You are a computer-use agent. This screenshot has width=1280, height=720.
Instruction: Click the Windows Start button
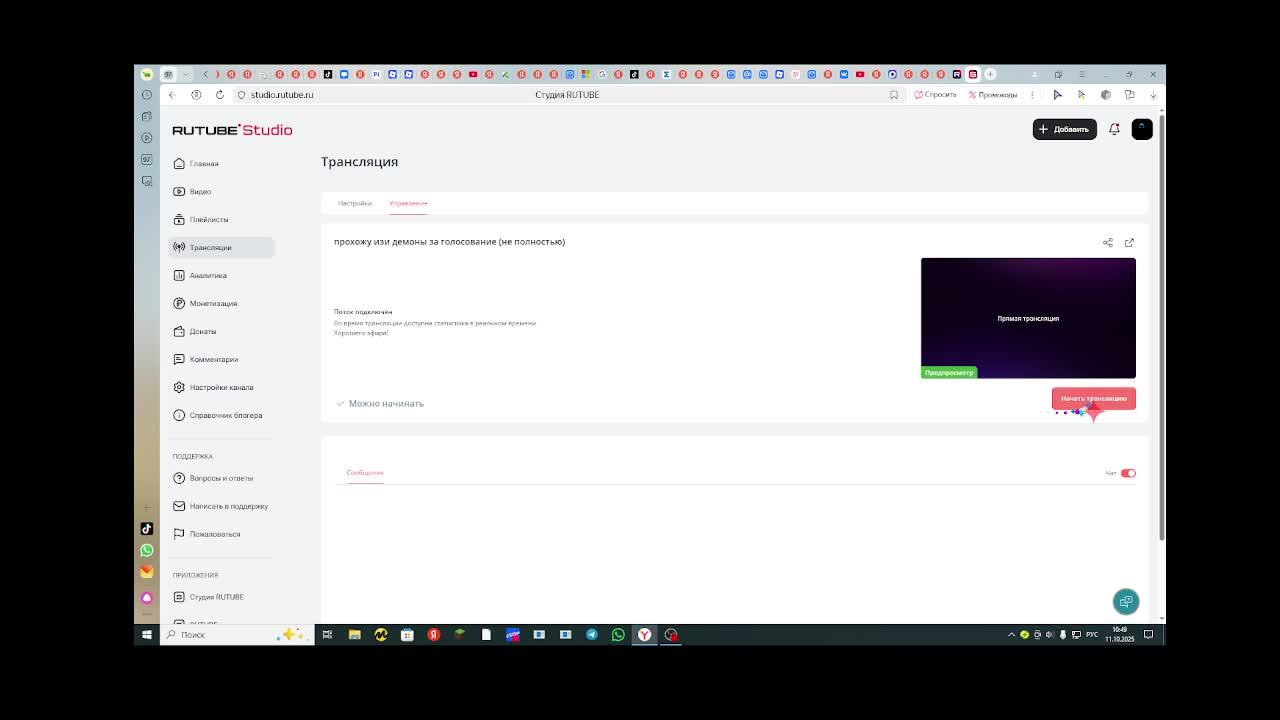pos(147,635)
